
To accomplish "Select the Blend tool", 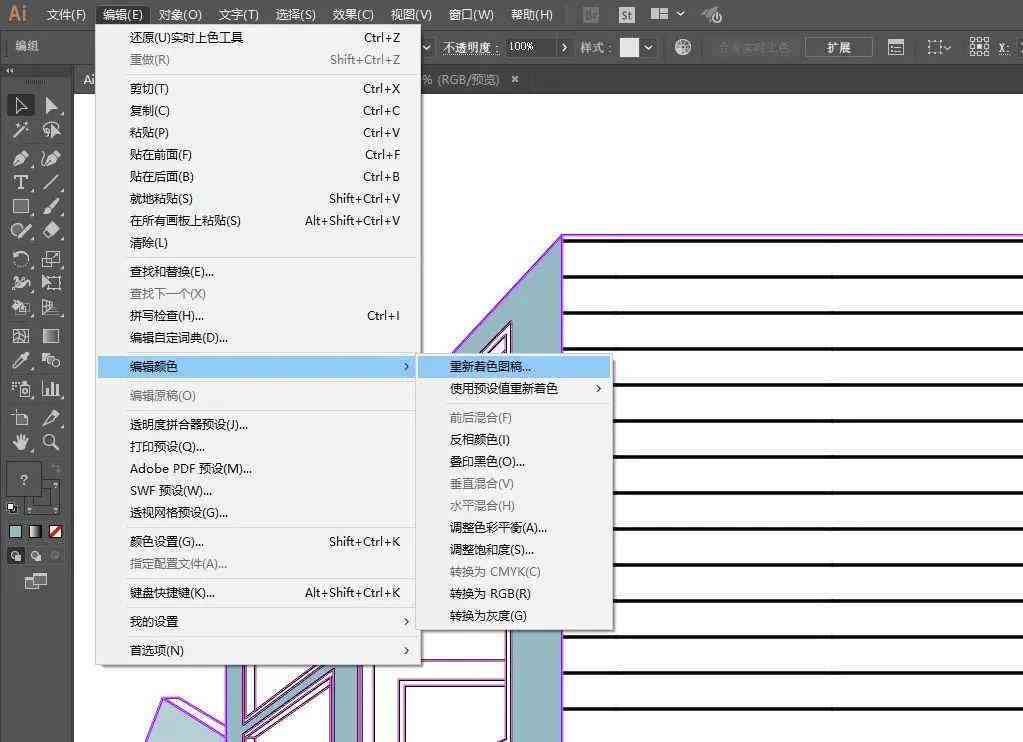I will click(51, 360).
